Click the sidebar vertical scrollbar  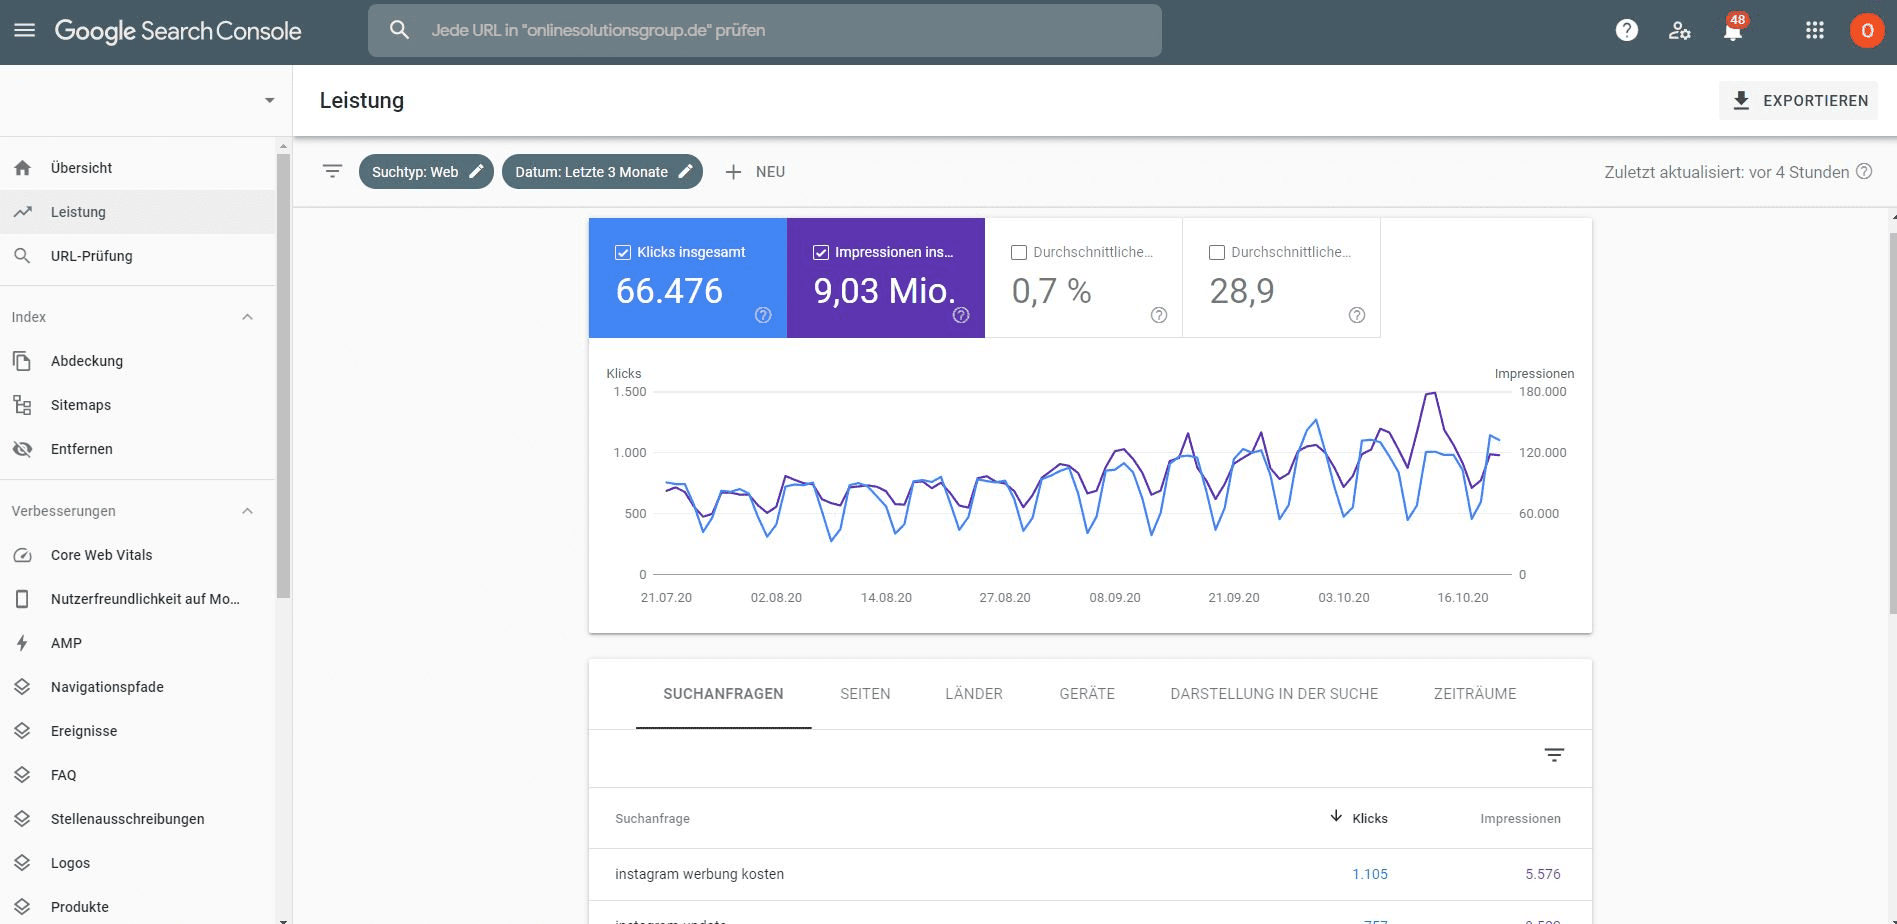click(x=283, y=375)
